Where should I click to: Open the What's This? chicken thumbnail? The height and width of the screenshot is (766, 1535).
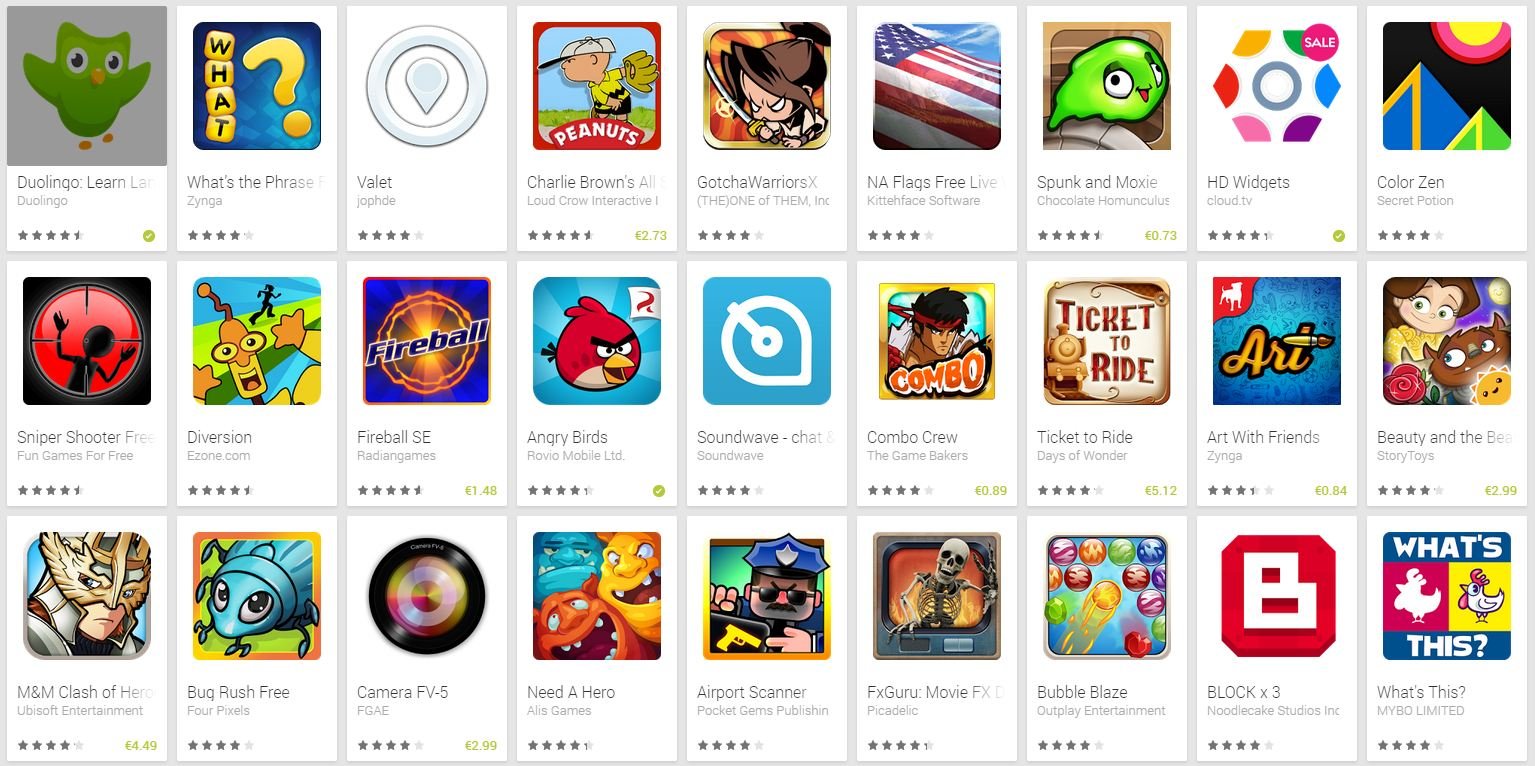click(1447, 596)
